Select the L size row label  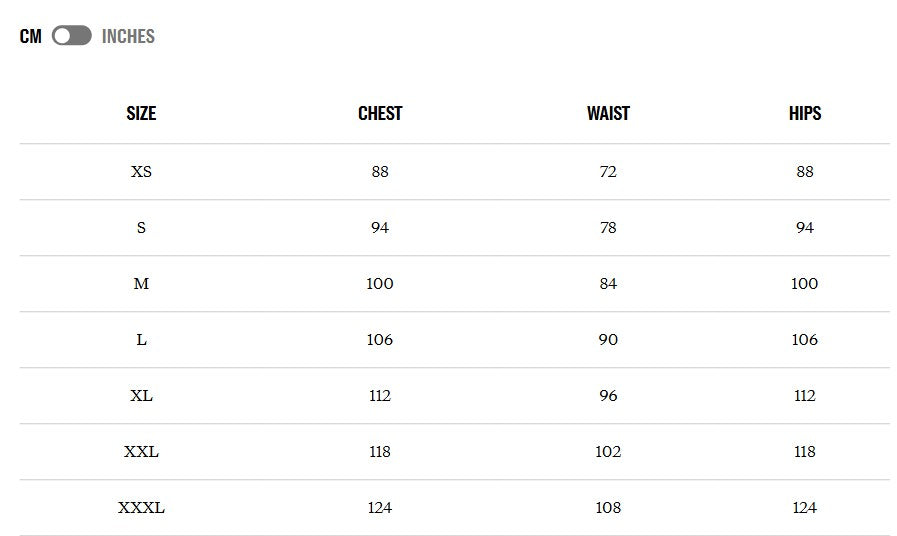click(x=141, y=340)
